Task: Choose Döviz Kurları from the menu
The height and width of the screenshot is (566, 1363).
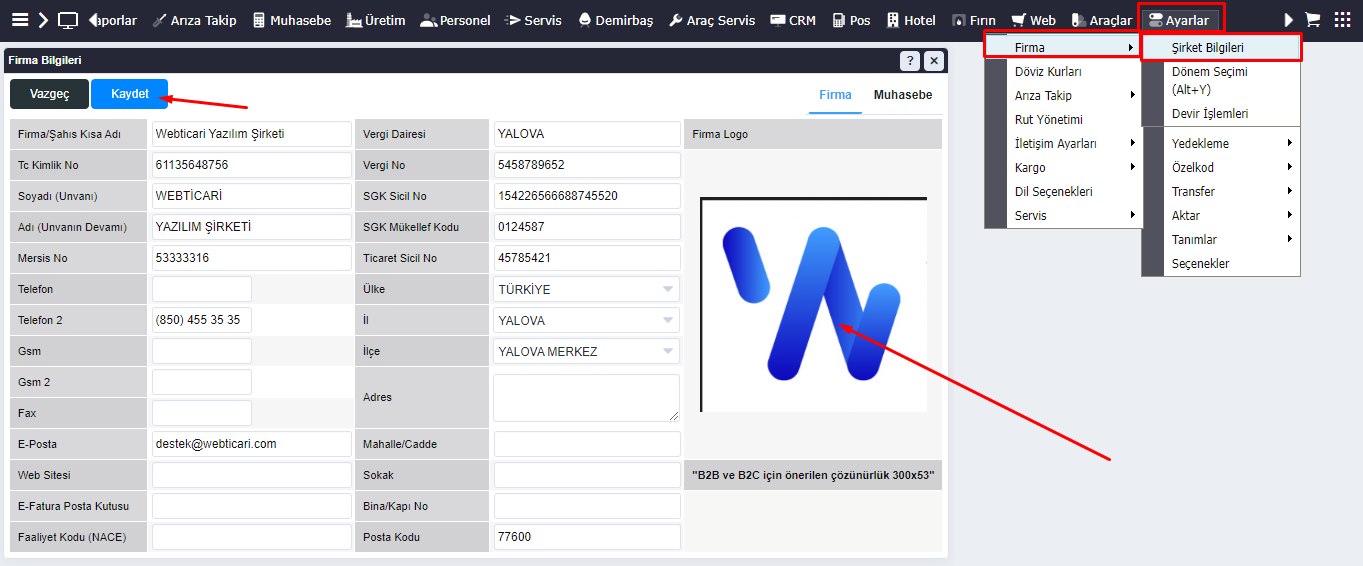Action: (1048, 72)
